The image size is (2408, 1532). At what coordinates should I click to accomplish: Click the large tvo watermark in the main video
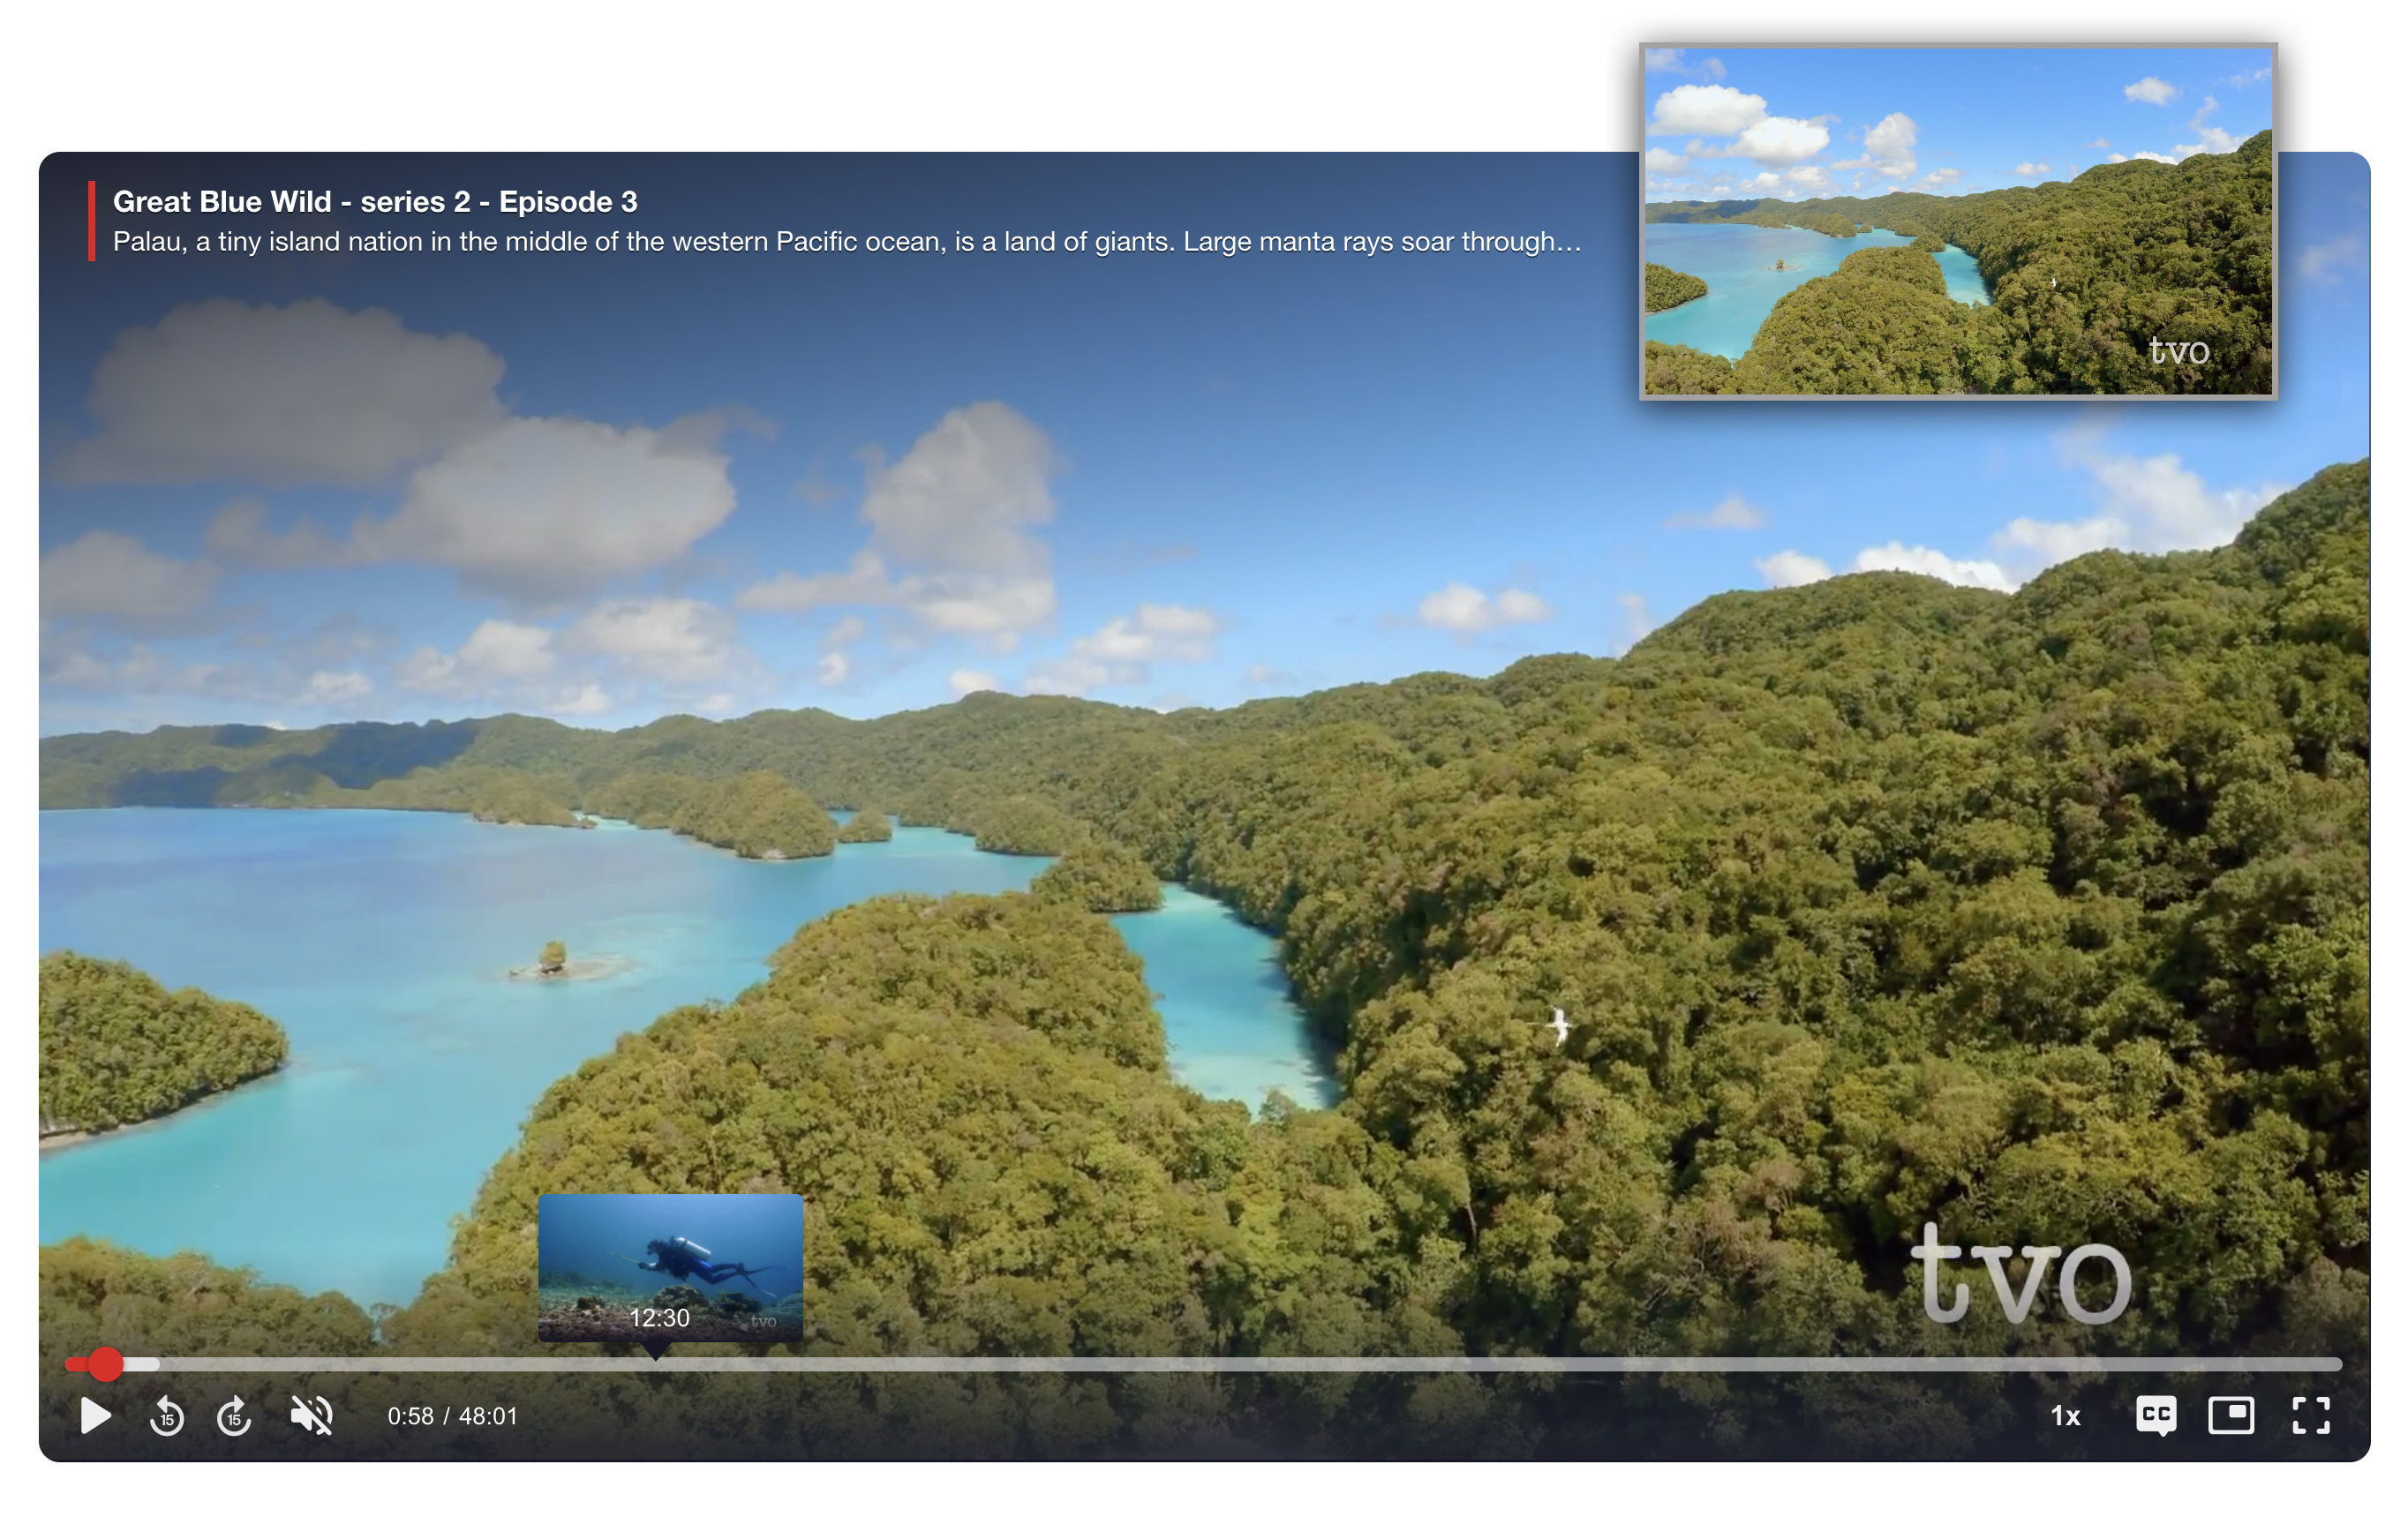pyautogui.click(x=2020, y=1277)
